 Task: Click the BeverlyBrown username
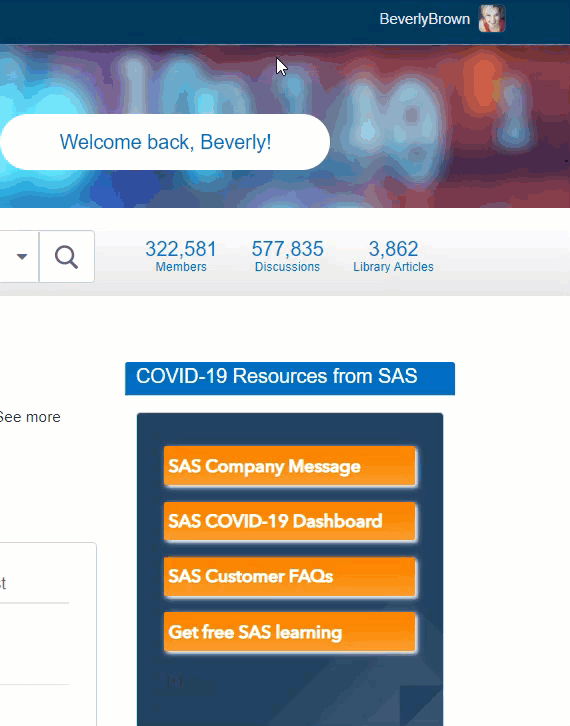[425, 19]
